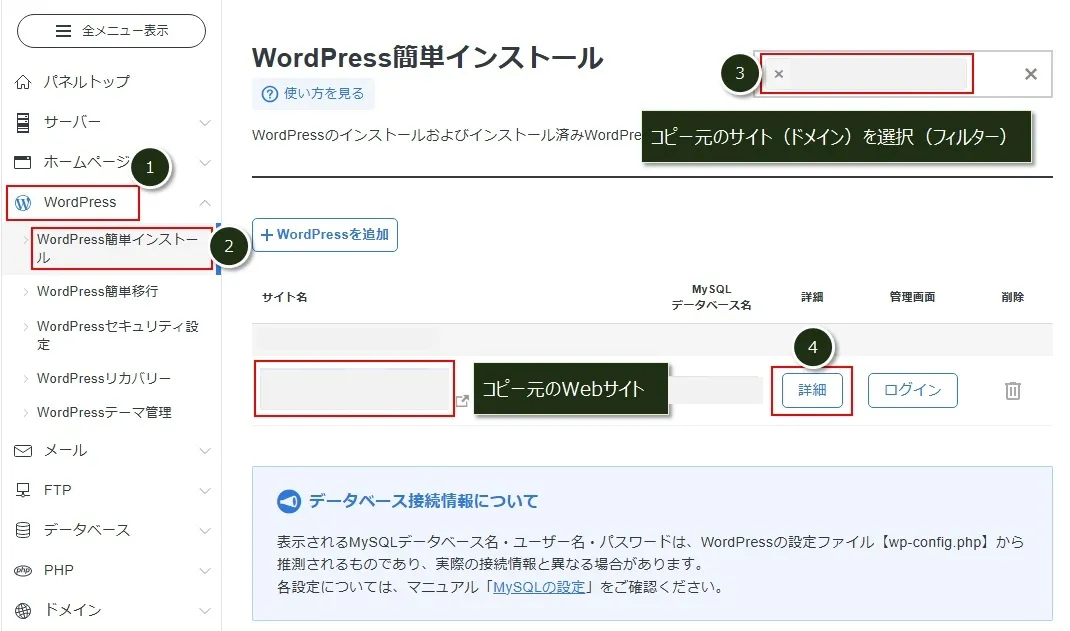Close the domain filter with large X
1070x631 pixels.
(1031, 74)
